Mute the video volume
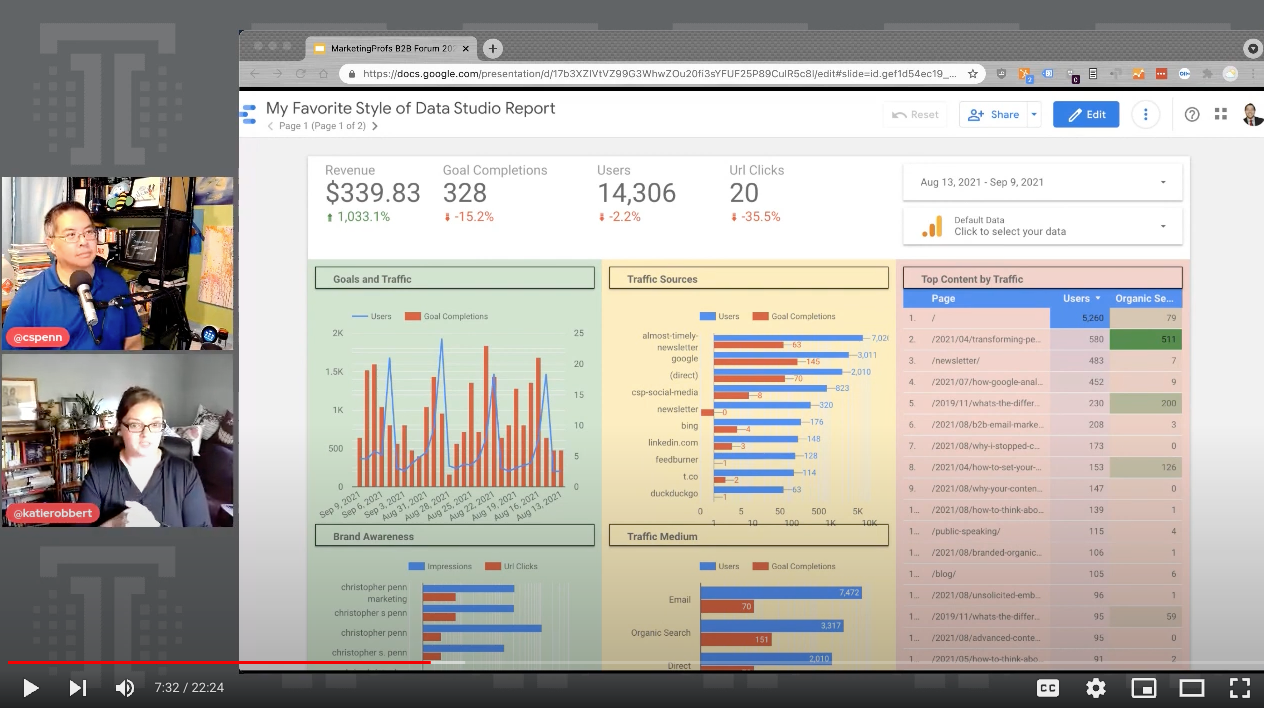1264x708 pixels. 125,688
